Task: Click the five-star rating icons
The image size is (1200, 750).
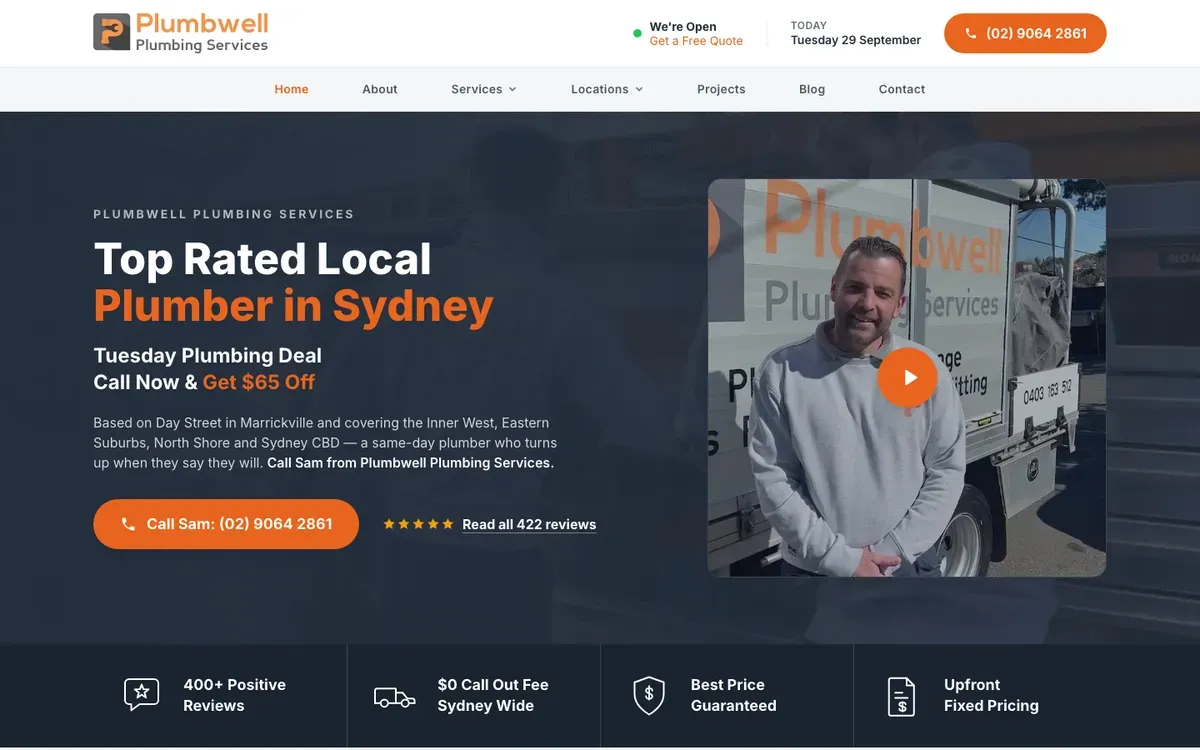Action: [418, 524]
